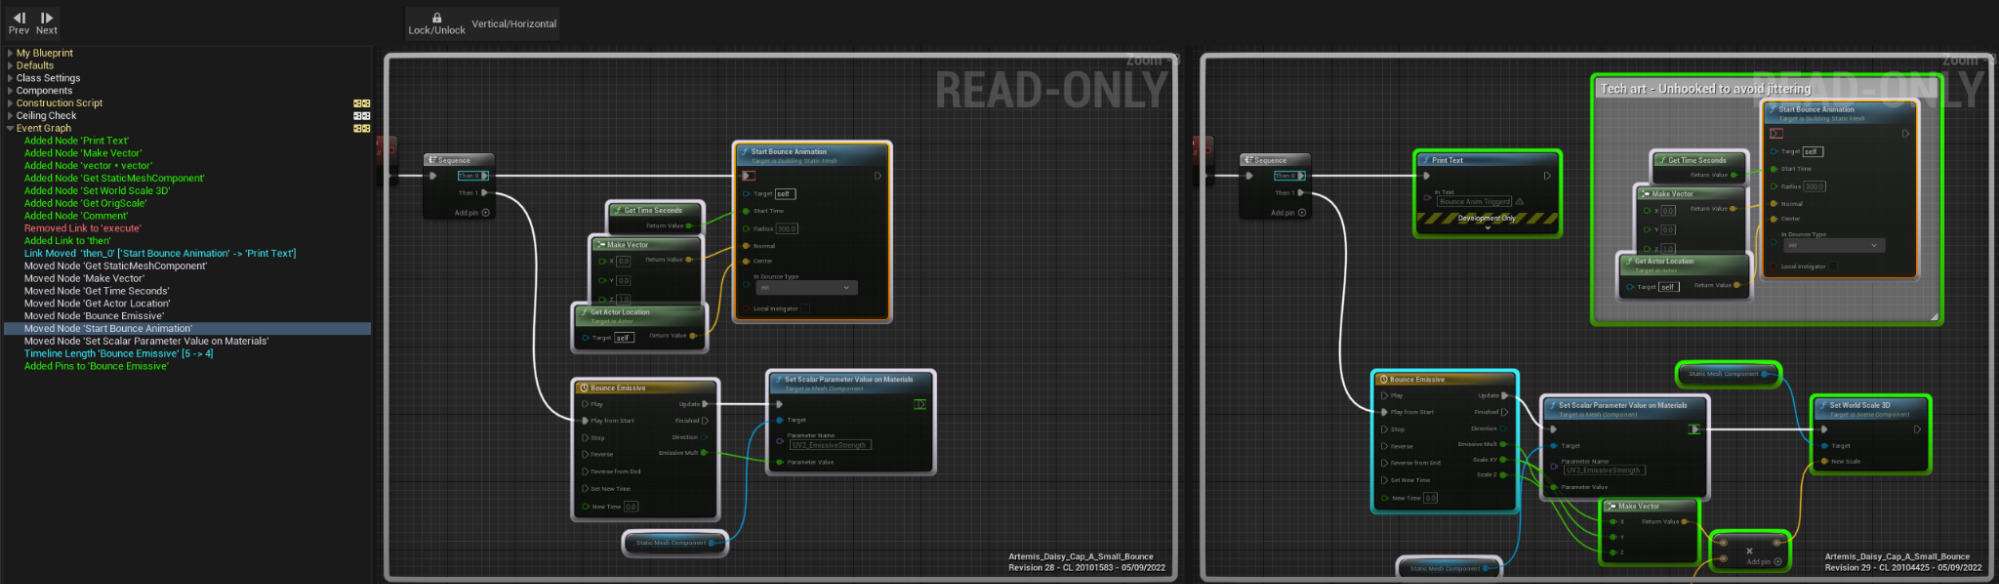The image size is (1999, 584).
Task: Select "Removed Link to 'execute'" diff entry
Action: point(82,229)
